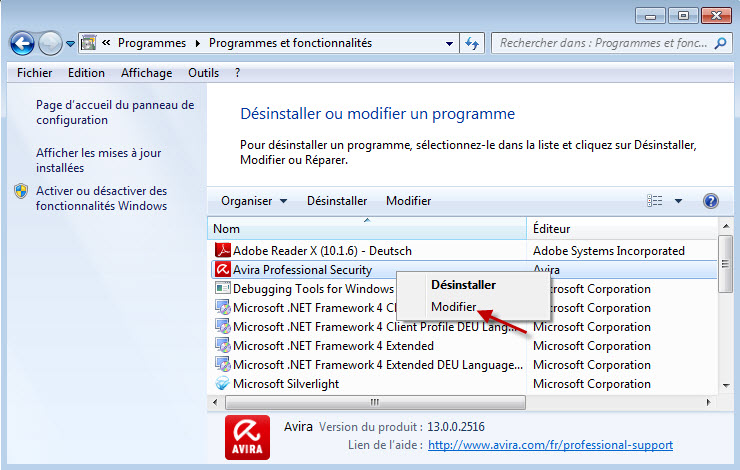The height and width of the screenshot is (470, 740).
Task: Click the large Avira logo in details pane
Action: point(247,437)
